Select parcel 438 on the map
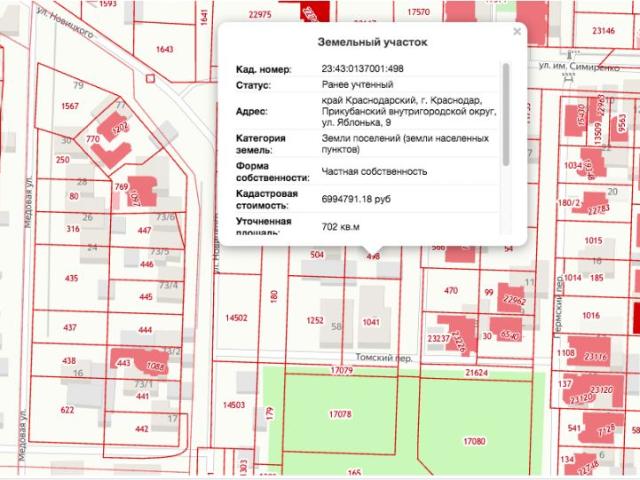 point(69,360)
